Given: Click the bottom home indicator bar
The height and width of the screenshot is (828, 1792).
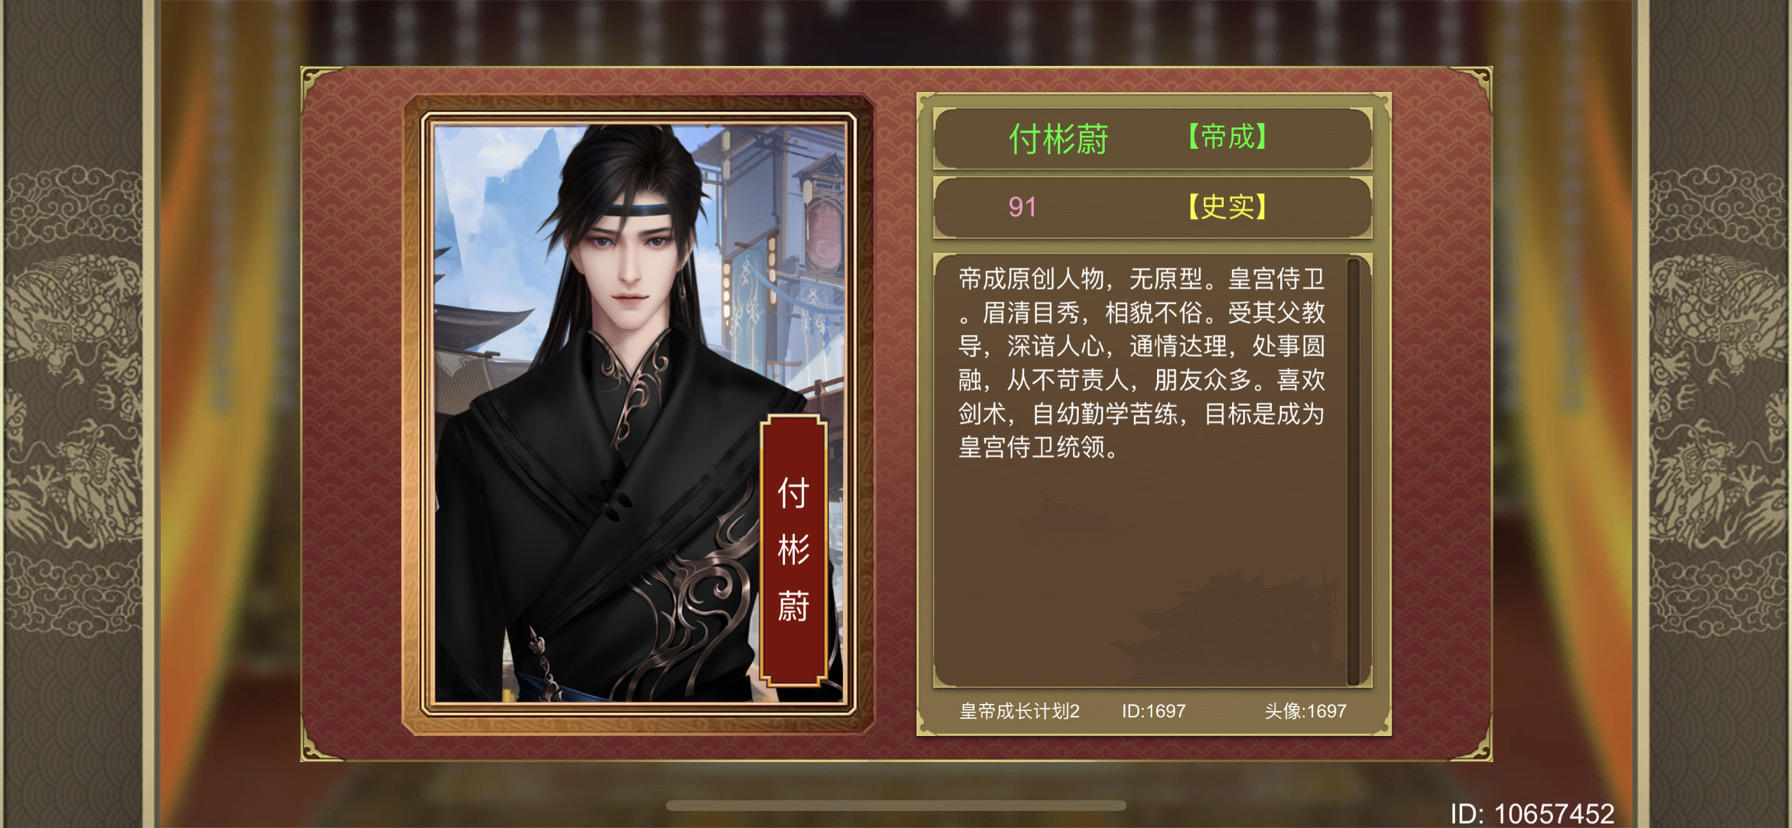Looking at the screenshot, I should point(896,805).
